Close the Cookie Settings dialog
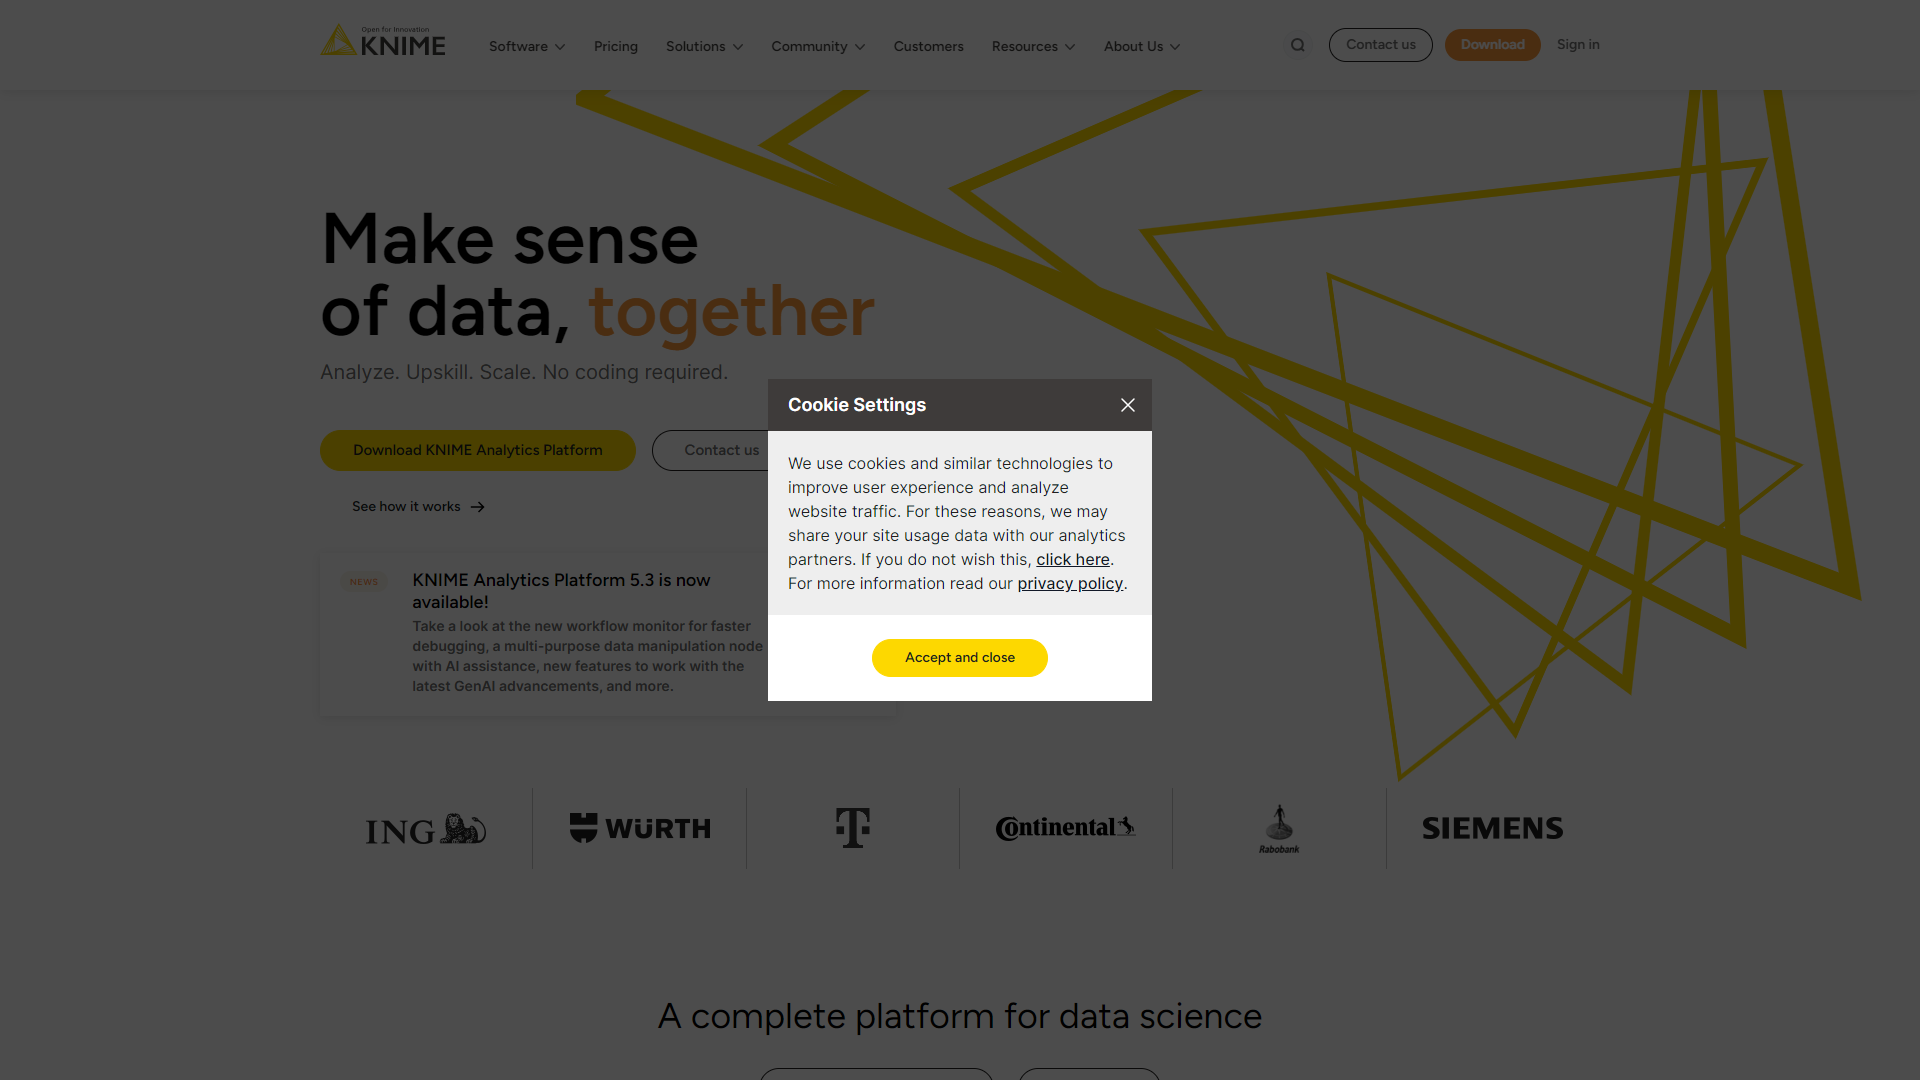 pos(1126,405)
